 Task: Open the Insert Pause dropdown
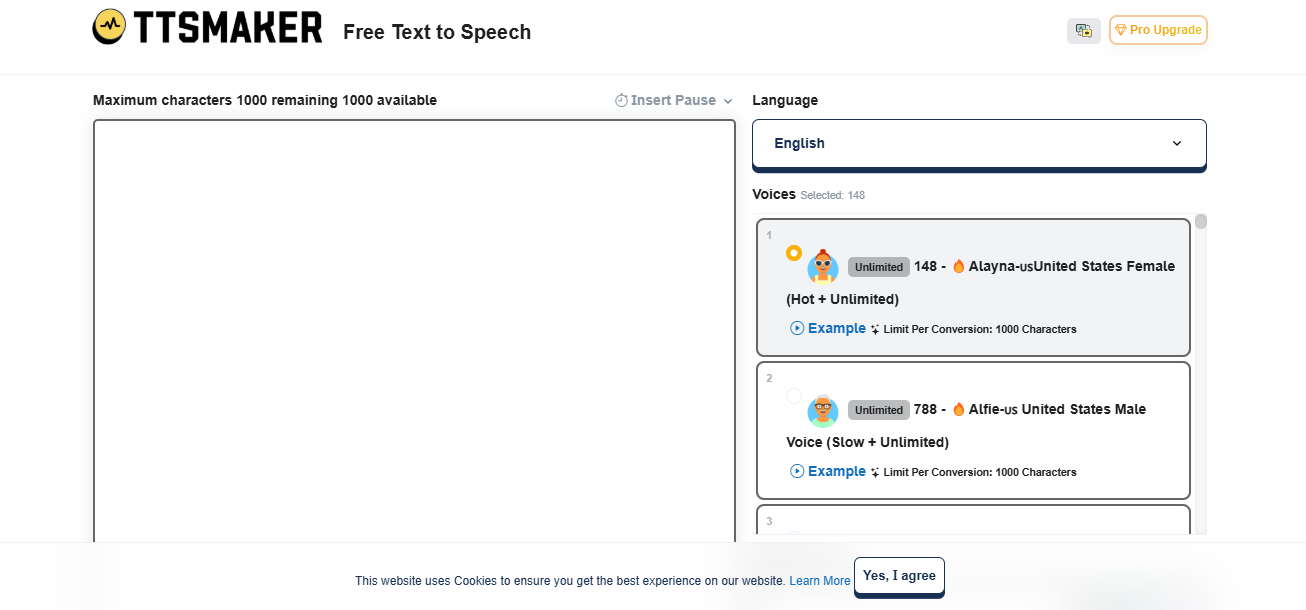[674, 100]
